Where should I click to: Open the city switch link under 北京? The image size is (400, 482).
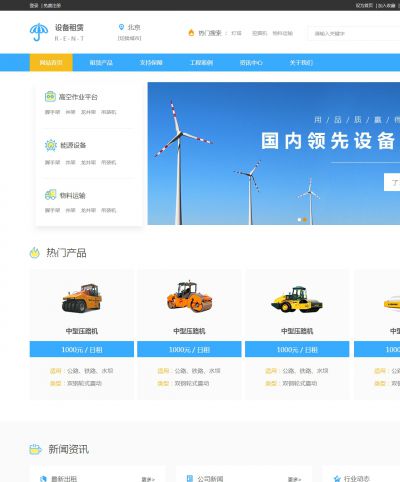[130, 38]
